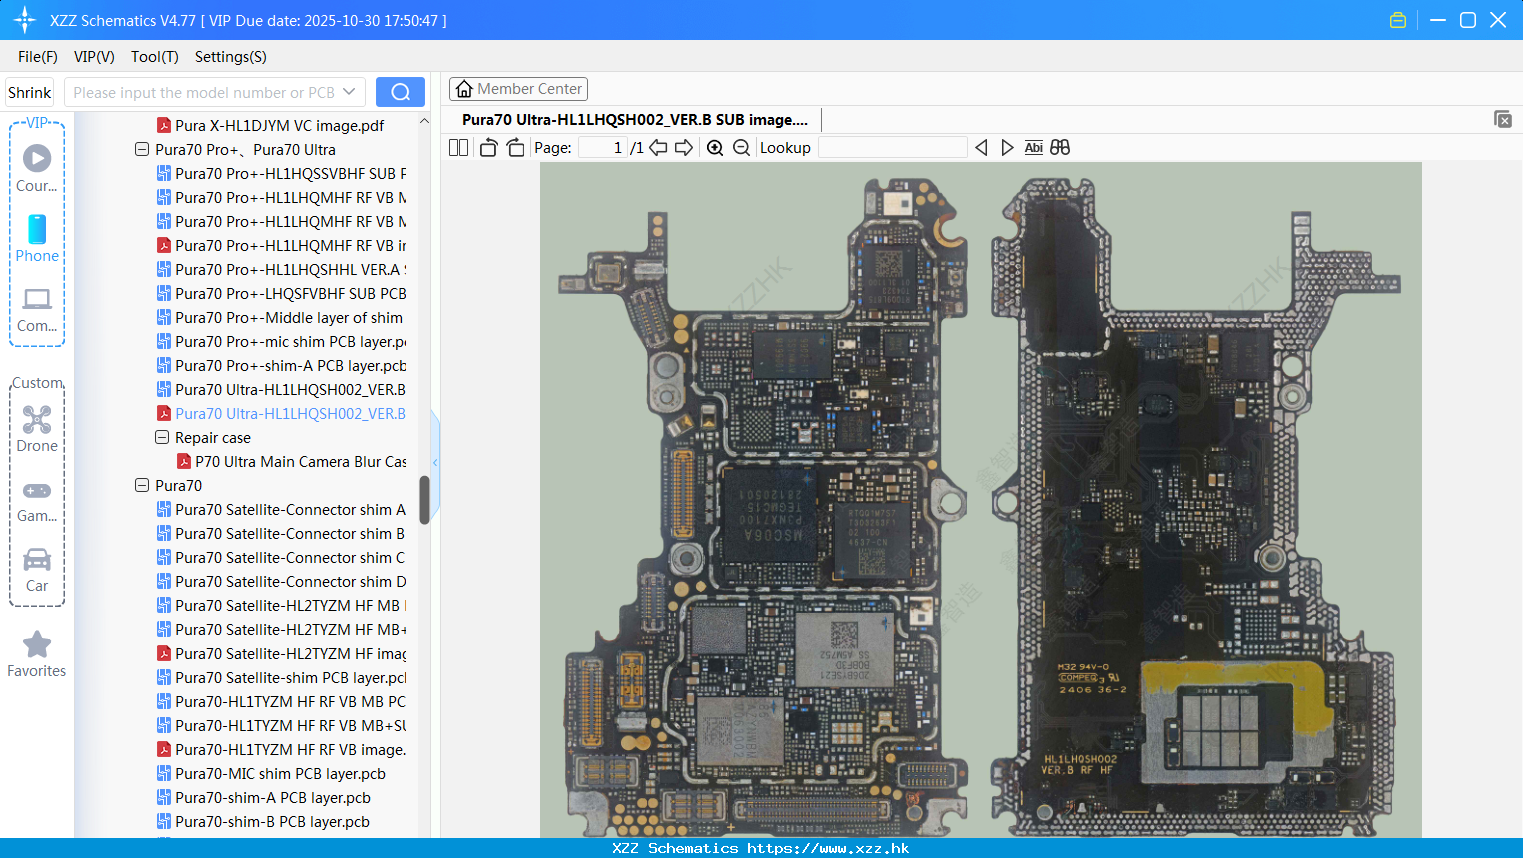The height and width of the screenshot is (858, 1523).
Task: Click the www.xzz.hk link in status bar
Action: tap(828, 848)
